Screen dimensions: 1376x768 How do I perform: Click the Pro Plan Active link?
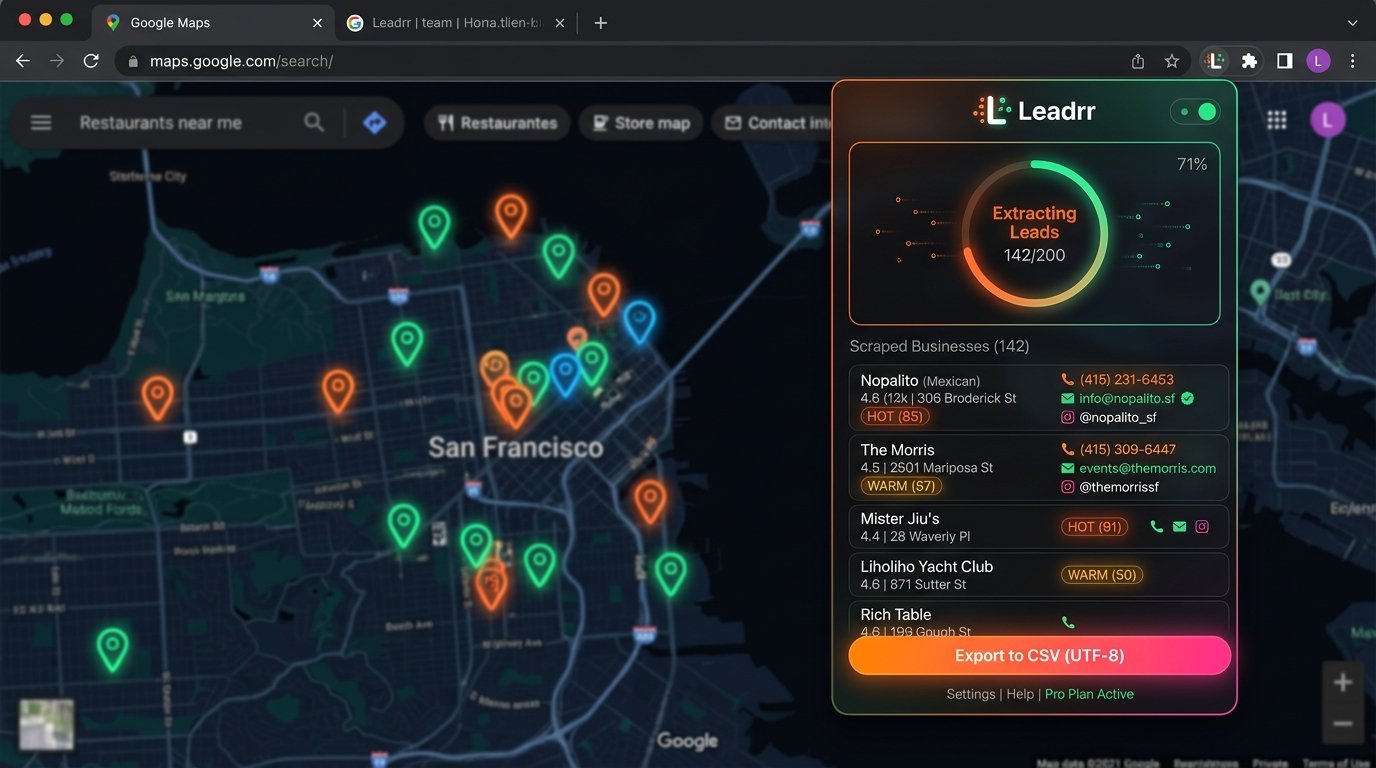tap(1089, 694)
